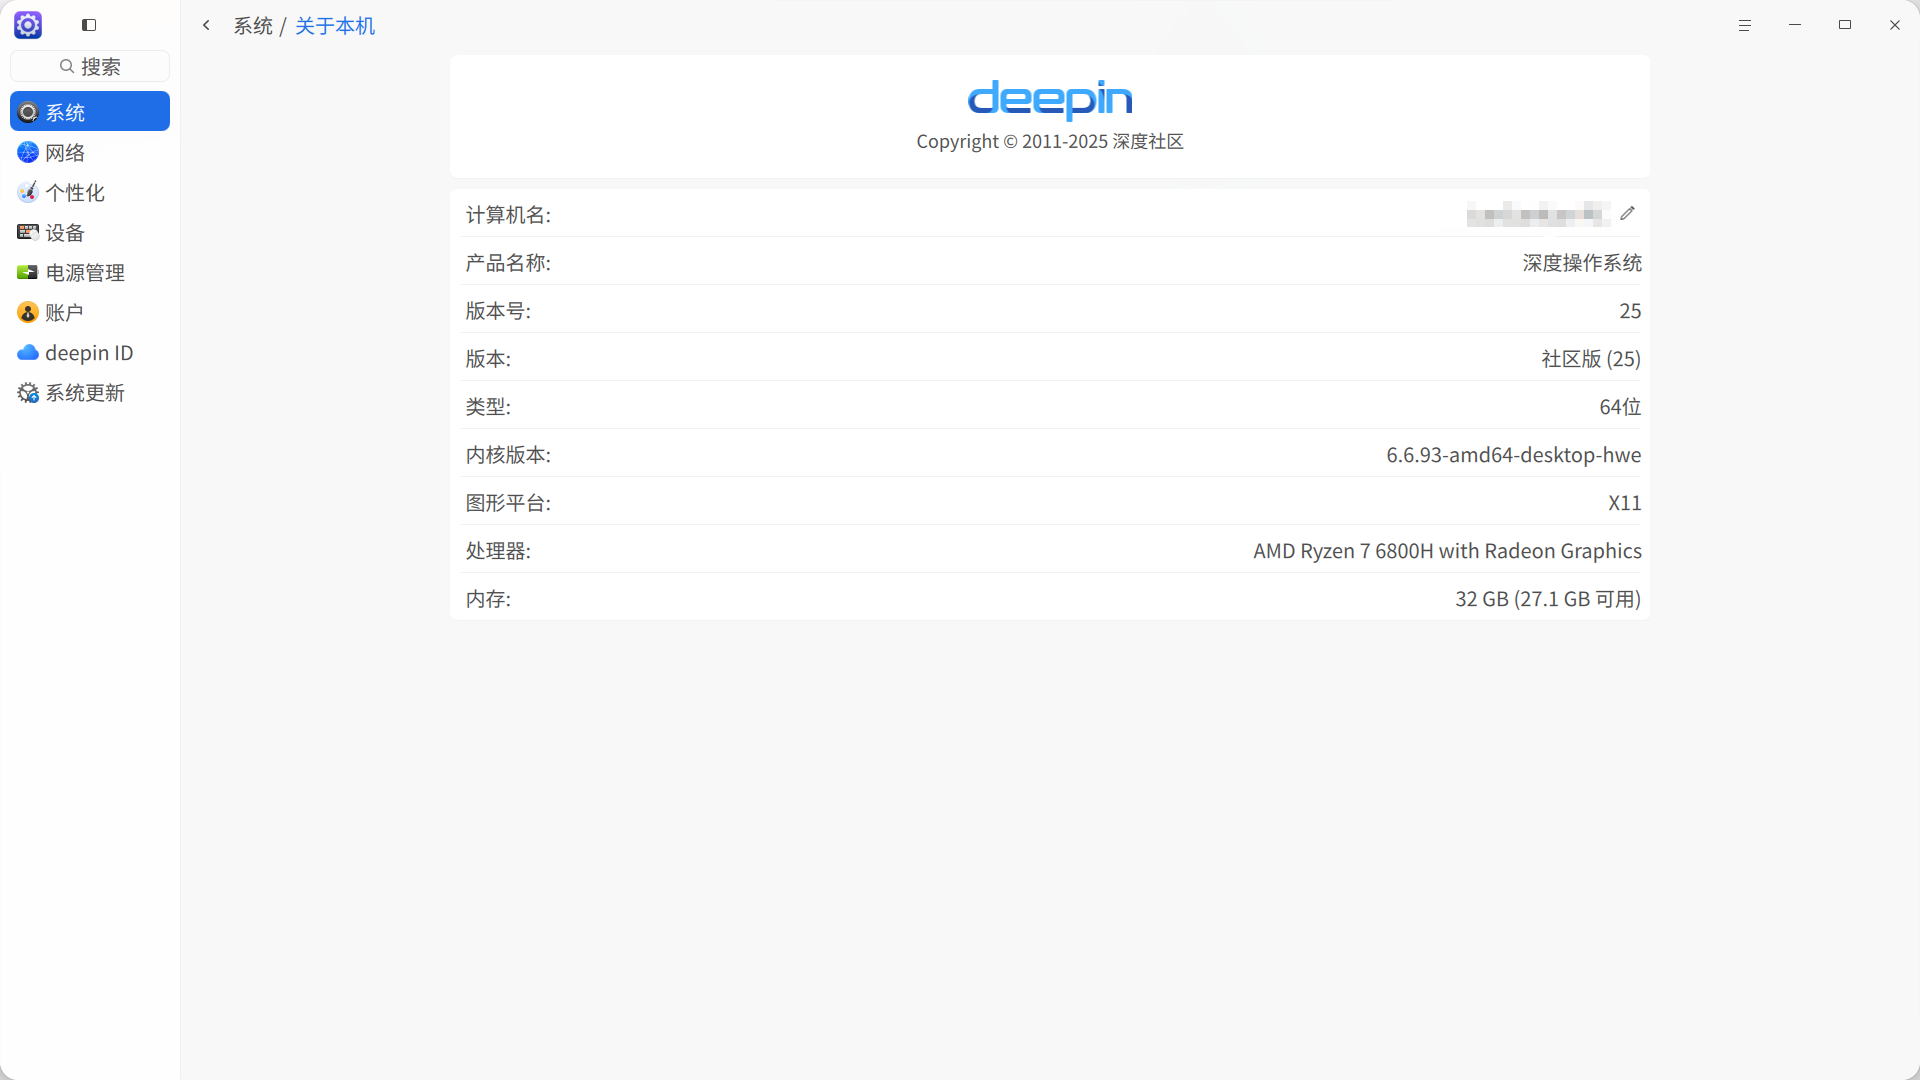Open the hamburger main menu
Viewport: 1920px width, 1080px height.
click(x=1745, y=25)
